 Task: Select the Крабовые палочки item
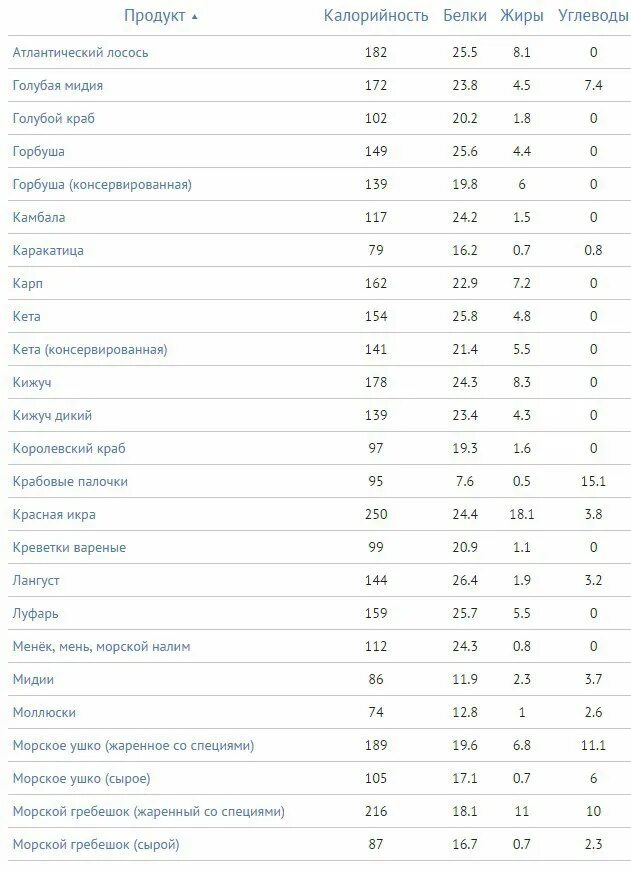tap(70, 481)
